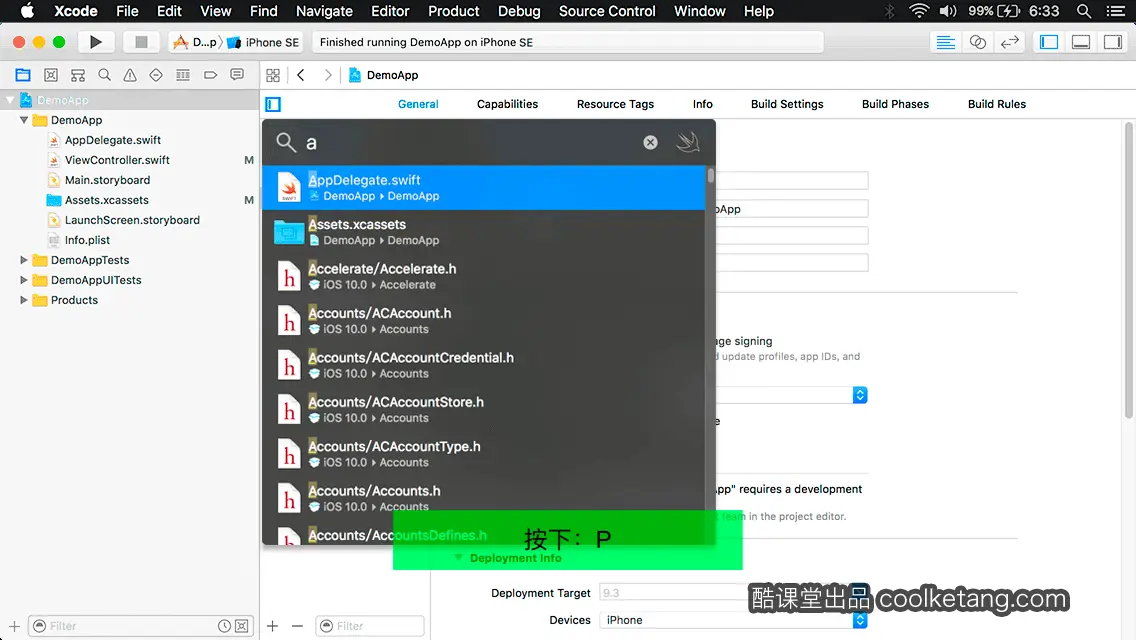1136x640 pixels.
Task: Add a new file with navigator plus
Action: pyautogui.click(x=14, y=626)
